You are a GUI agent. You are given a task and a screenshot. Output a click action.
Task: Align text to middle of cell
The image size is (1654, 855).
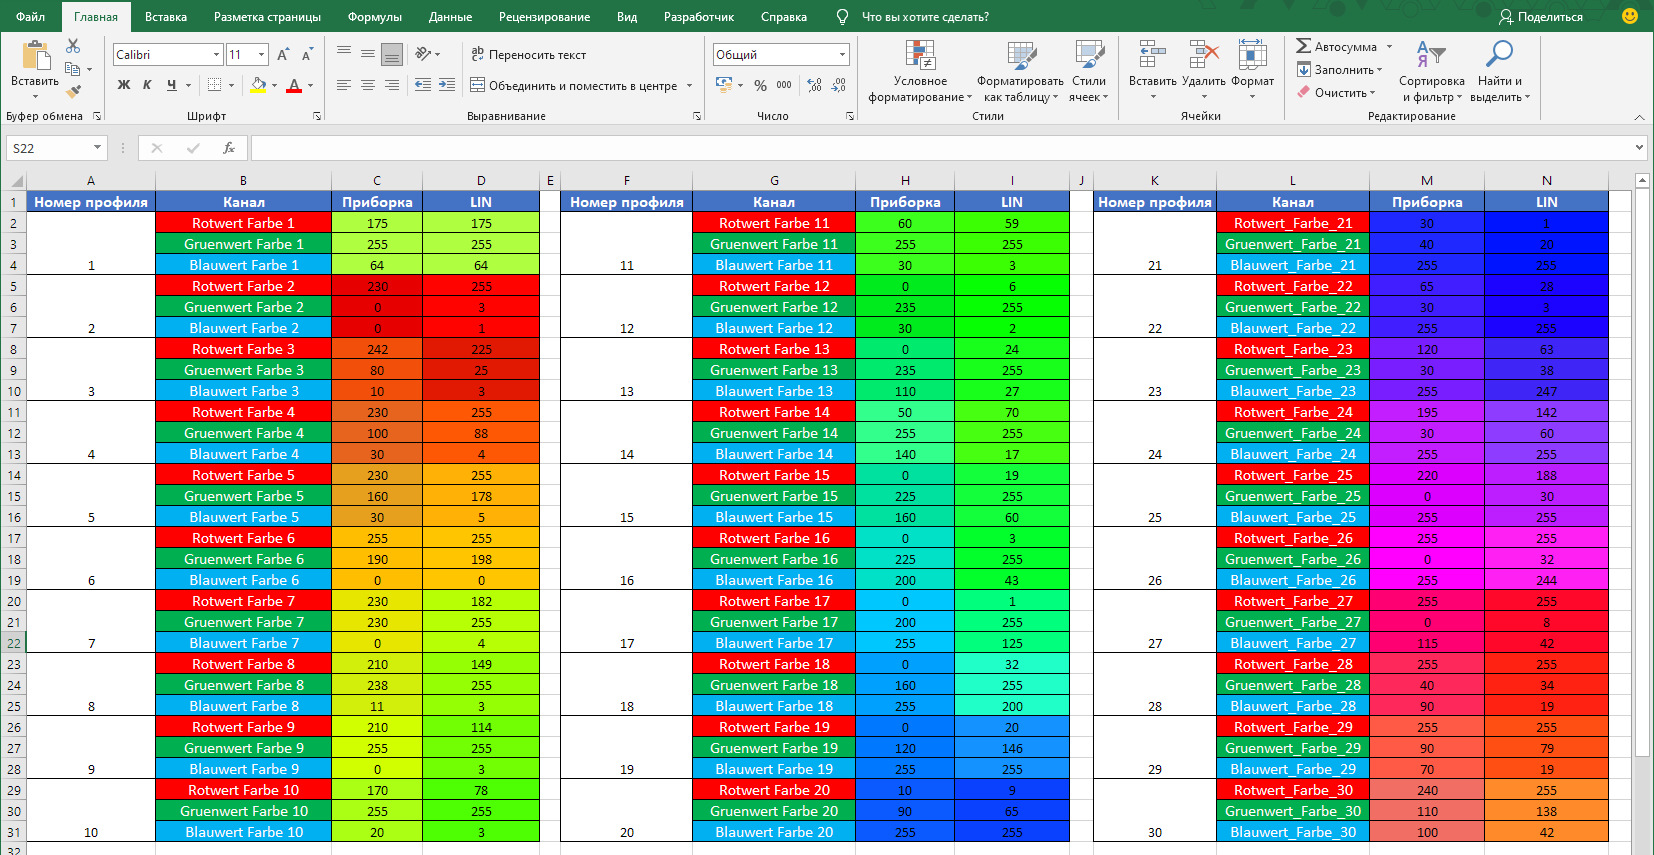tap(368, 54)
